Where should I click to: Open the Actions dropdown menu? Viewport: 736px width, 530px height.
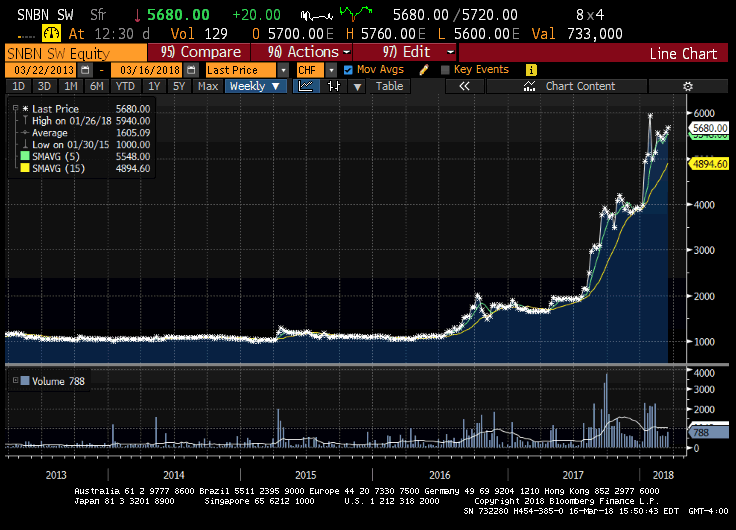(302, 52)
